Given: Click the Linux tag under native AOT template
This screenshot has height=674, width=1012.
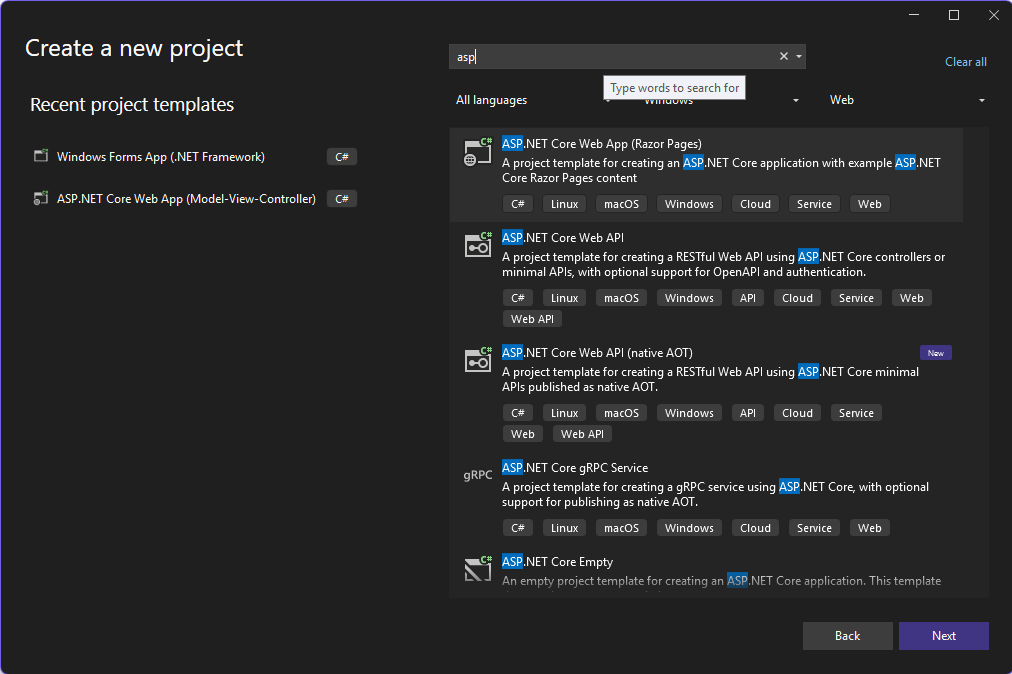Looking at the screenshot, I should click(565, 413).
